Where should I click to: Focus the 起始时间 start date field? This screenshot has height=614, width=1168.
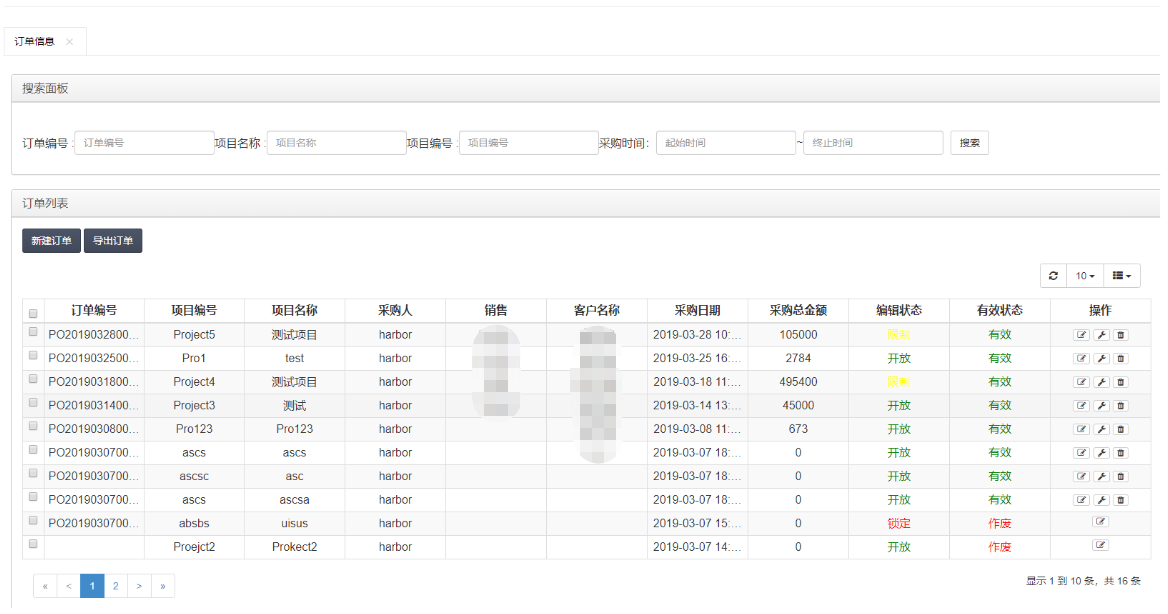725,143
